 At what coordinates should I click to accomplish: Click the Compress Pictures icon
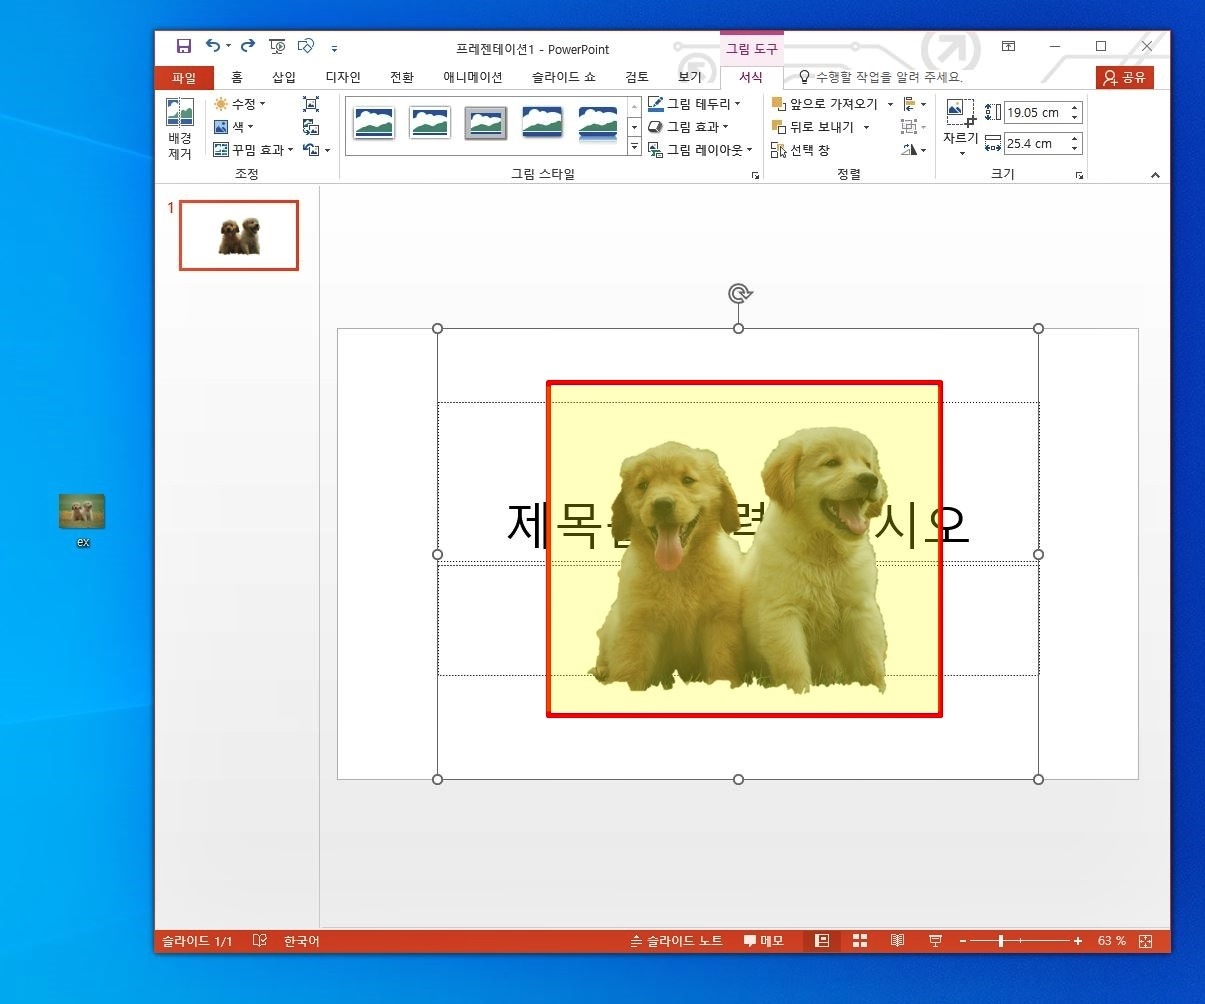(311, 104)
